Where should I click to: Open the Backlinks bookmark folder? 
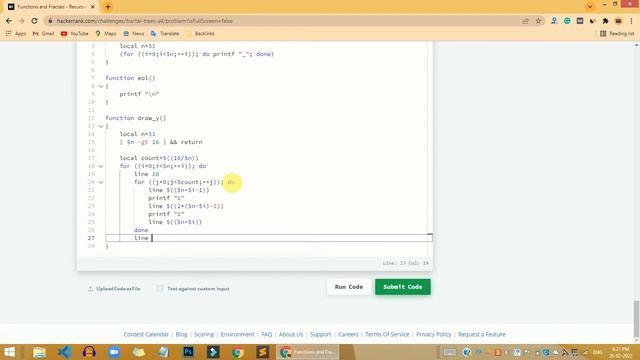[x=200, y=33]
